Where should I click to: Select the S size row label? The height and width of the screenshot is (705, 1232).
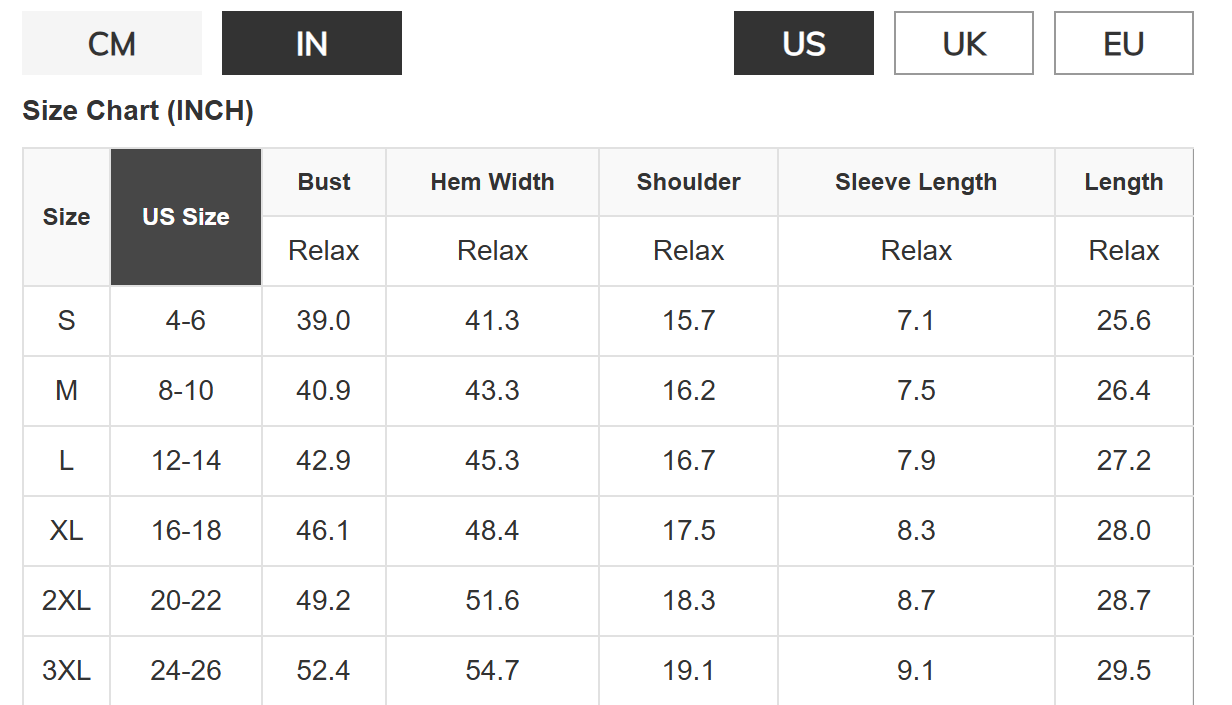67,321
